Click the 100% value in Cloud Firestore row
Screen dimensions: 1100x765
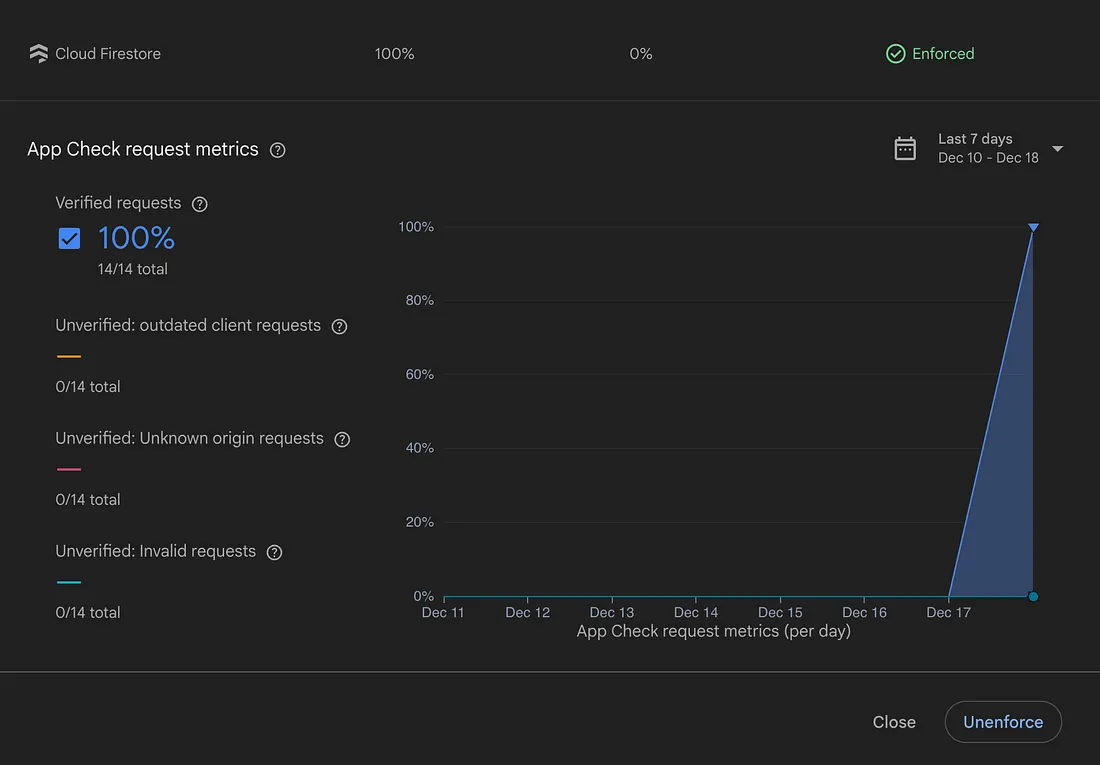[394, 54]
